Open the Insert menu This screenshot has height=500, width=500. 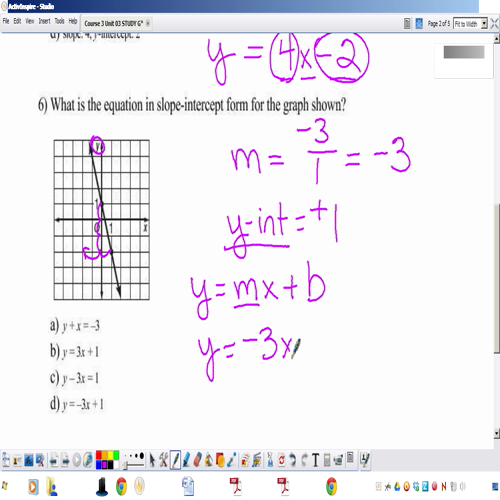coord(44,21)
